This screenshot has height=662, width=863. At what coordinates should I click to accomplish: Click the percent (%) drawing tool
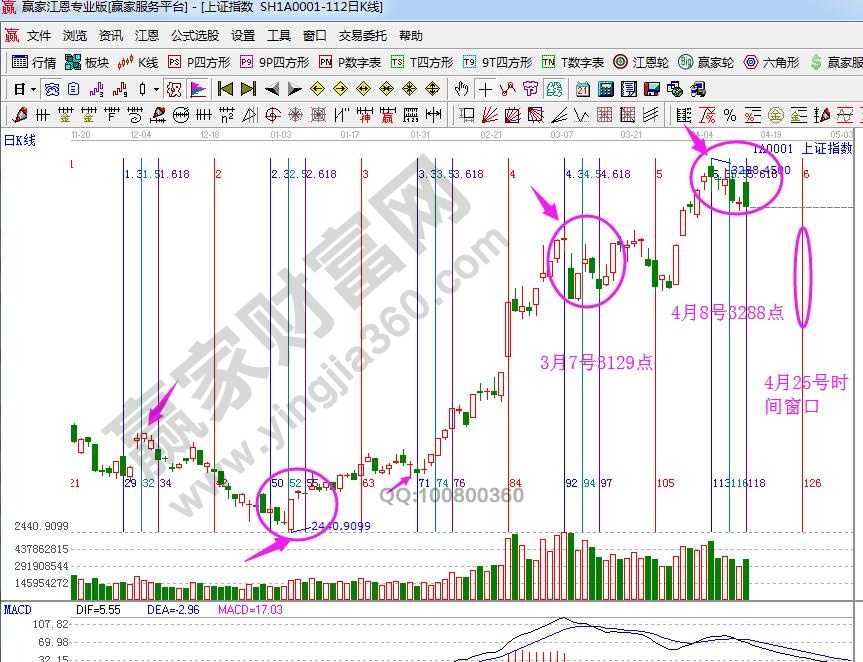(730, 114)
